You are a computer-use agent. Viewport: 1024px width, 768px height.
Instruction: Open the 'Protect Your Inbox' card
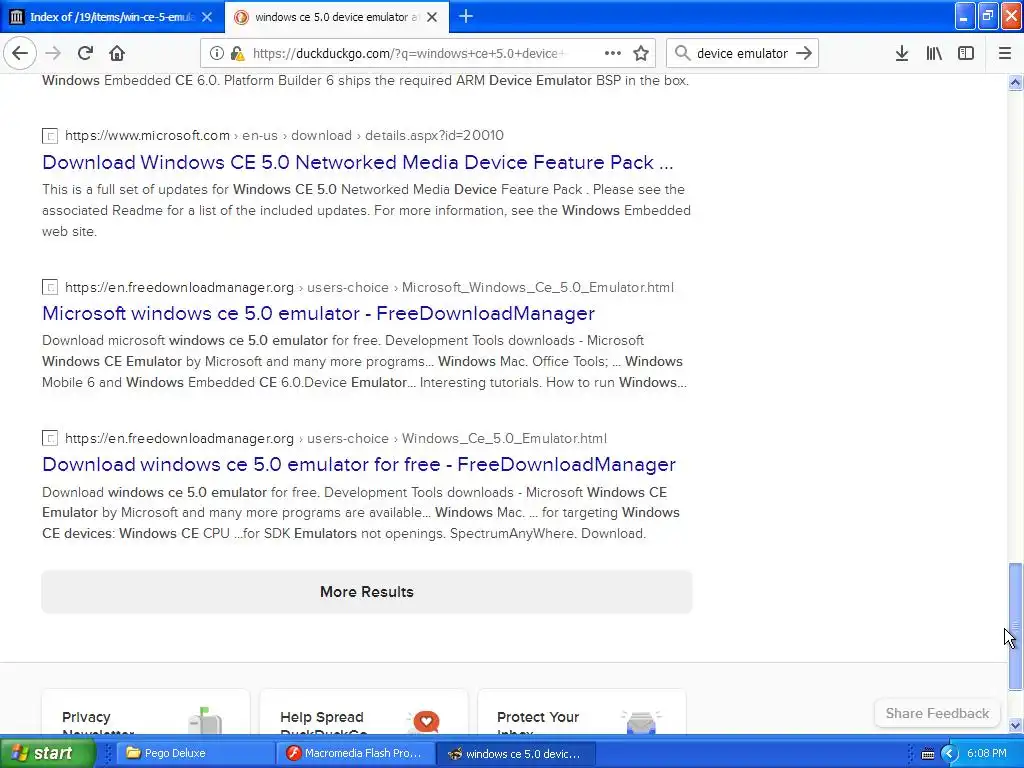581,712
